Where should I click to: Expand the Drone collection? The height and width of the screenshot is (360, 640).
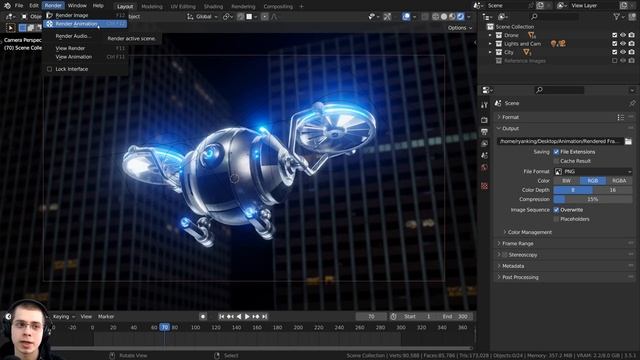491,36
